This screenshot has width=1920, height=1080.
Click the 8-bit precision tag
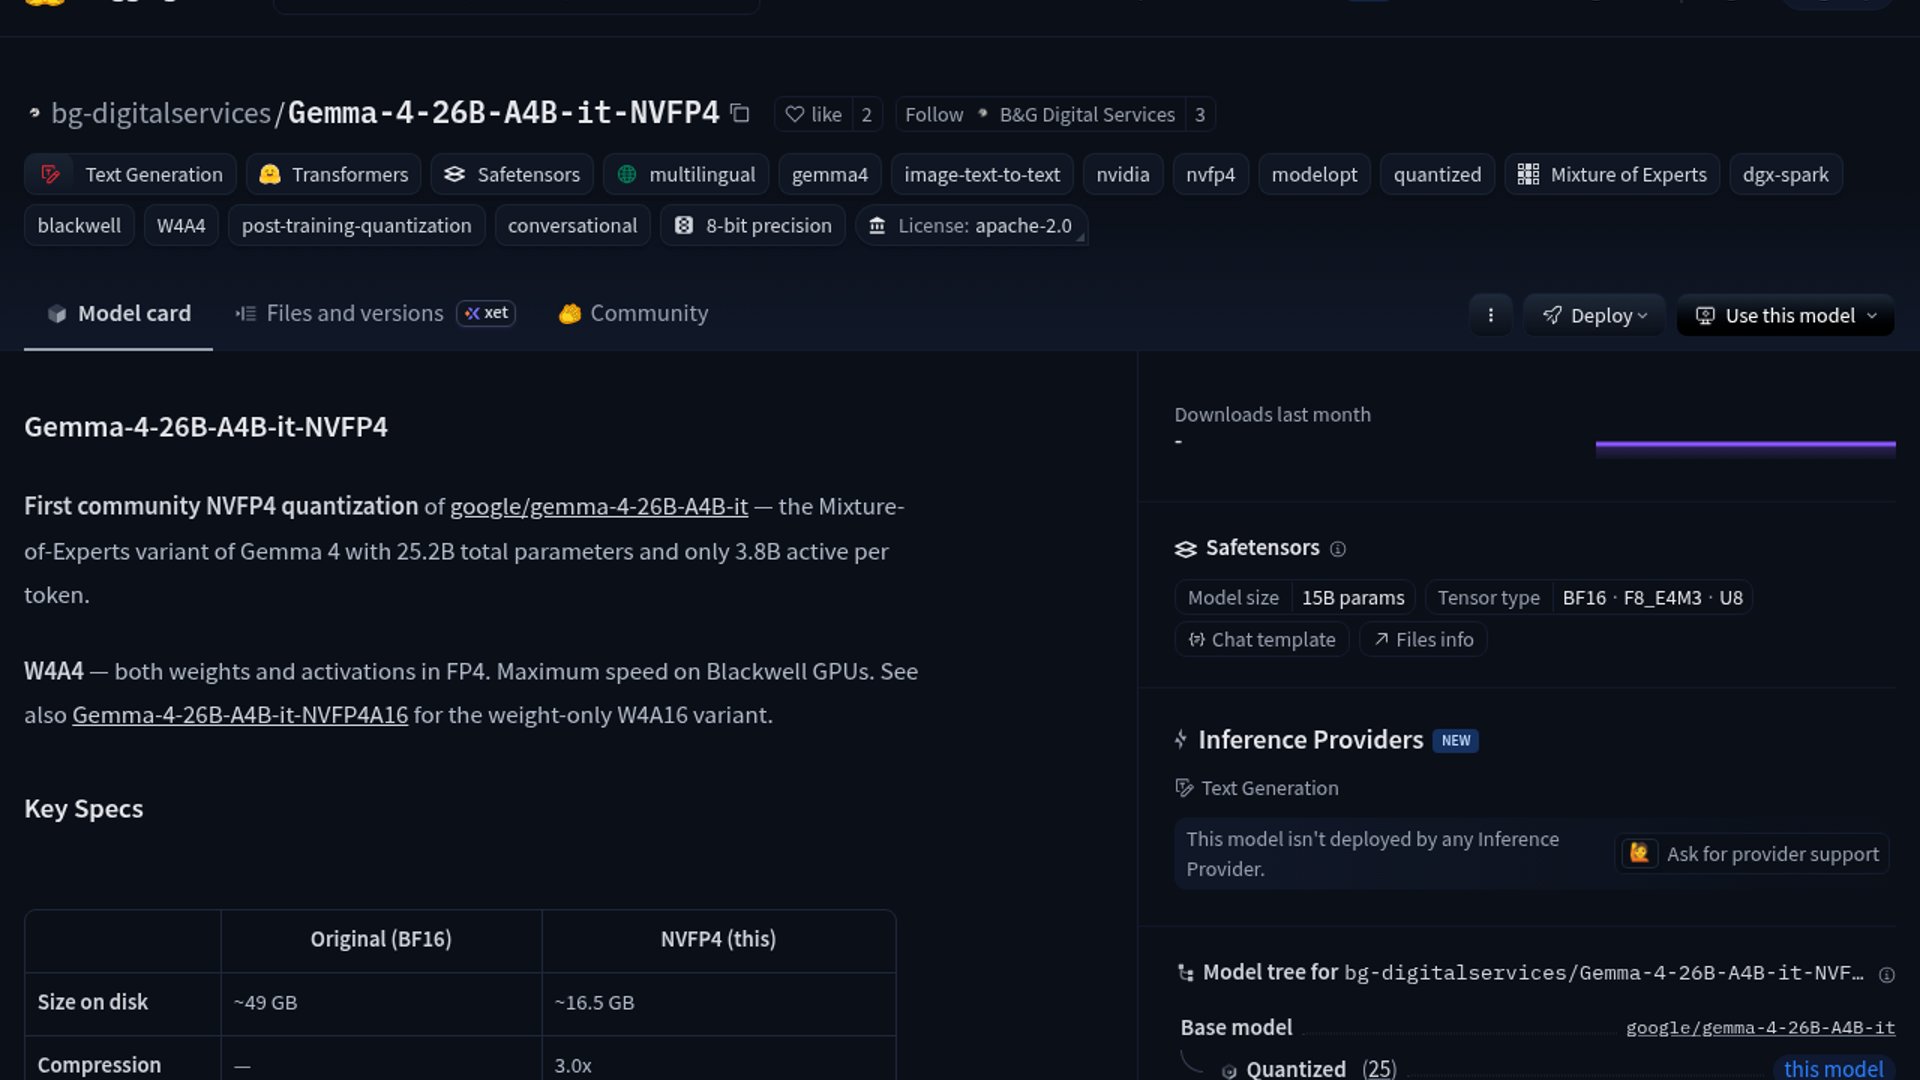tap(753, 226)
